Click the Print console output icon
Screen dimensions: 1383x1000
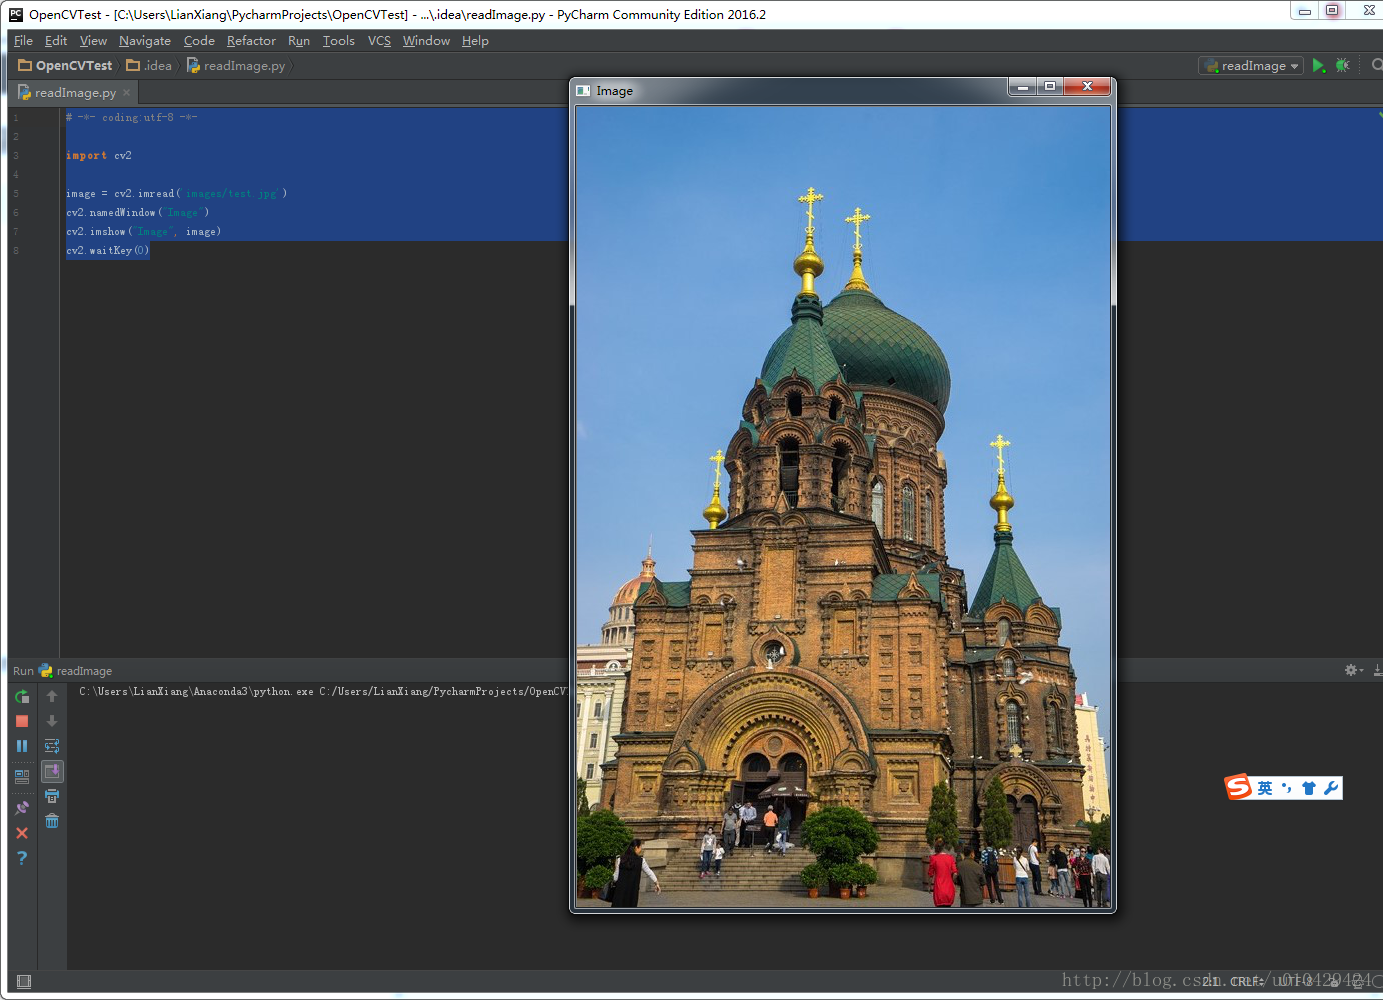click(x=52, y=796)
